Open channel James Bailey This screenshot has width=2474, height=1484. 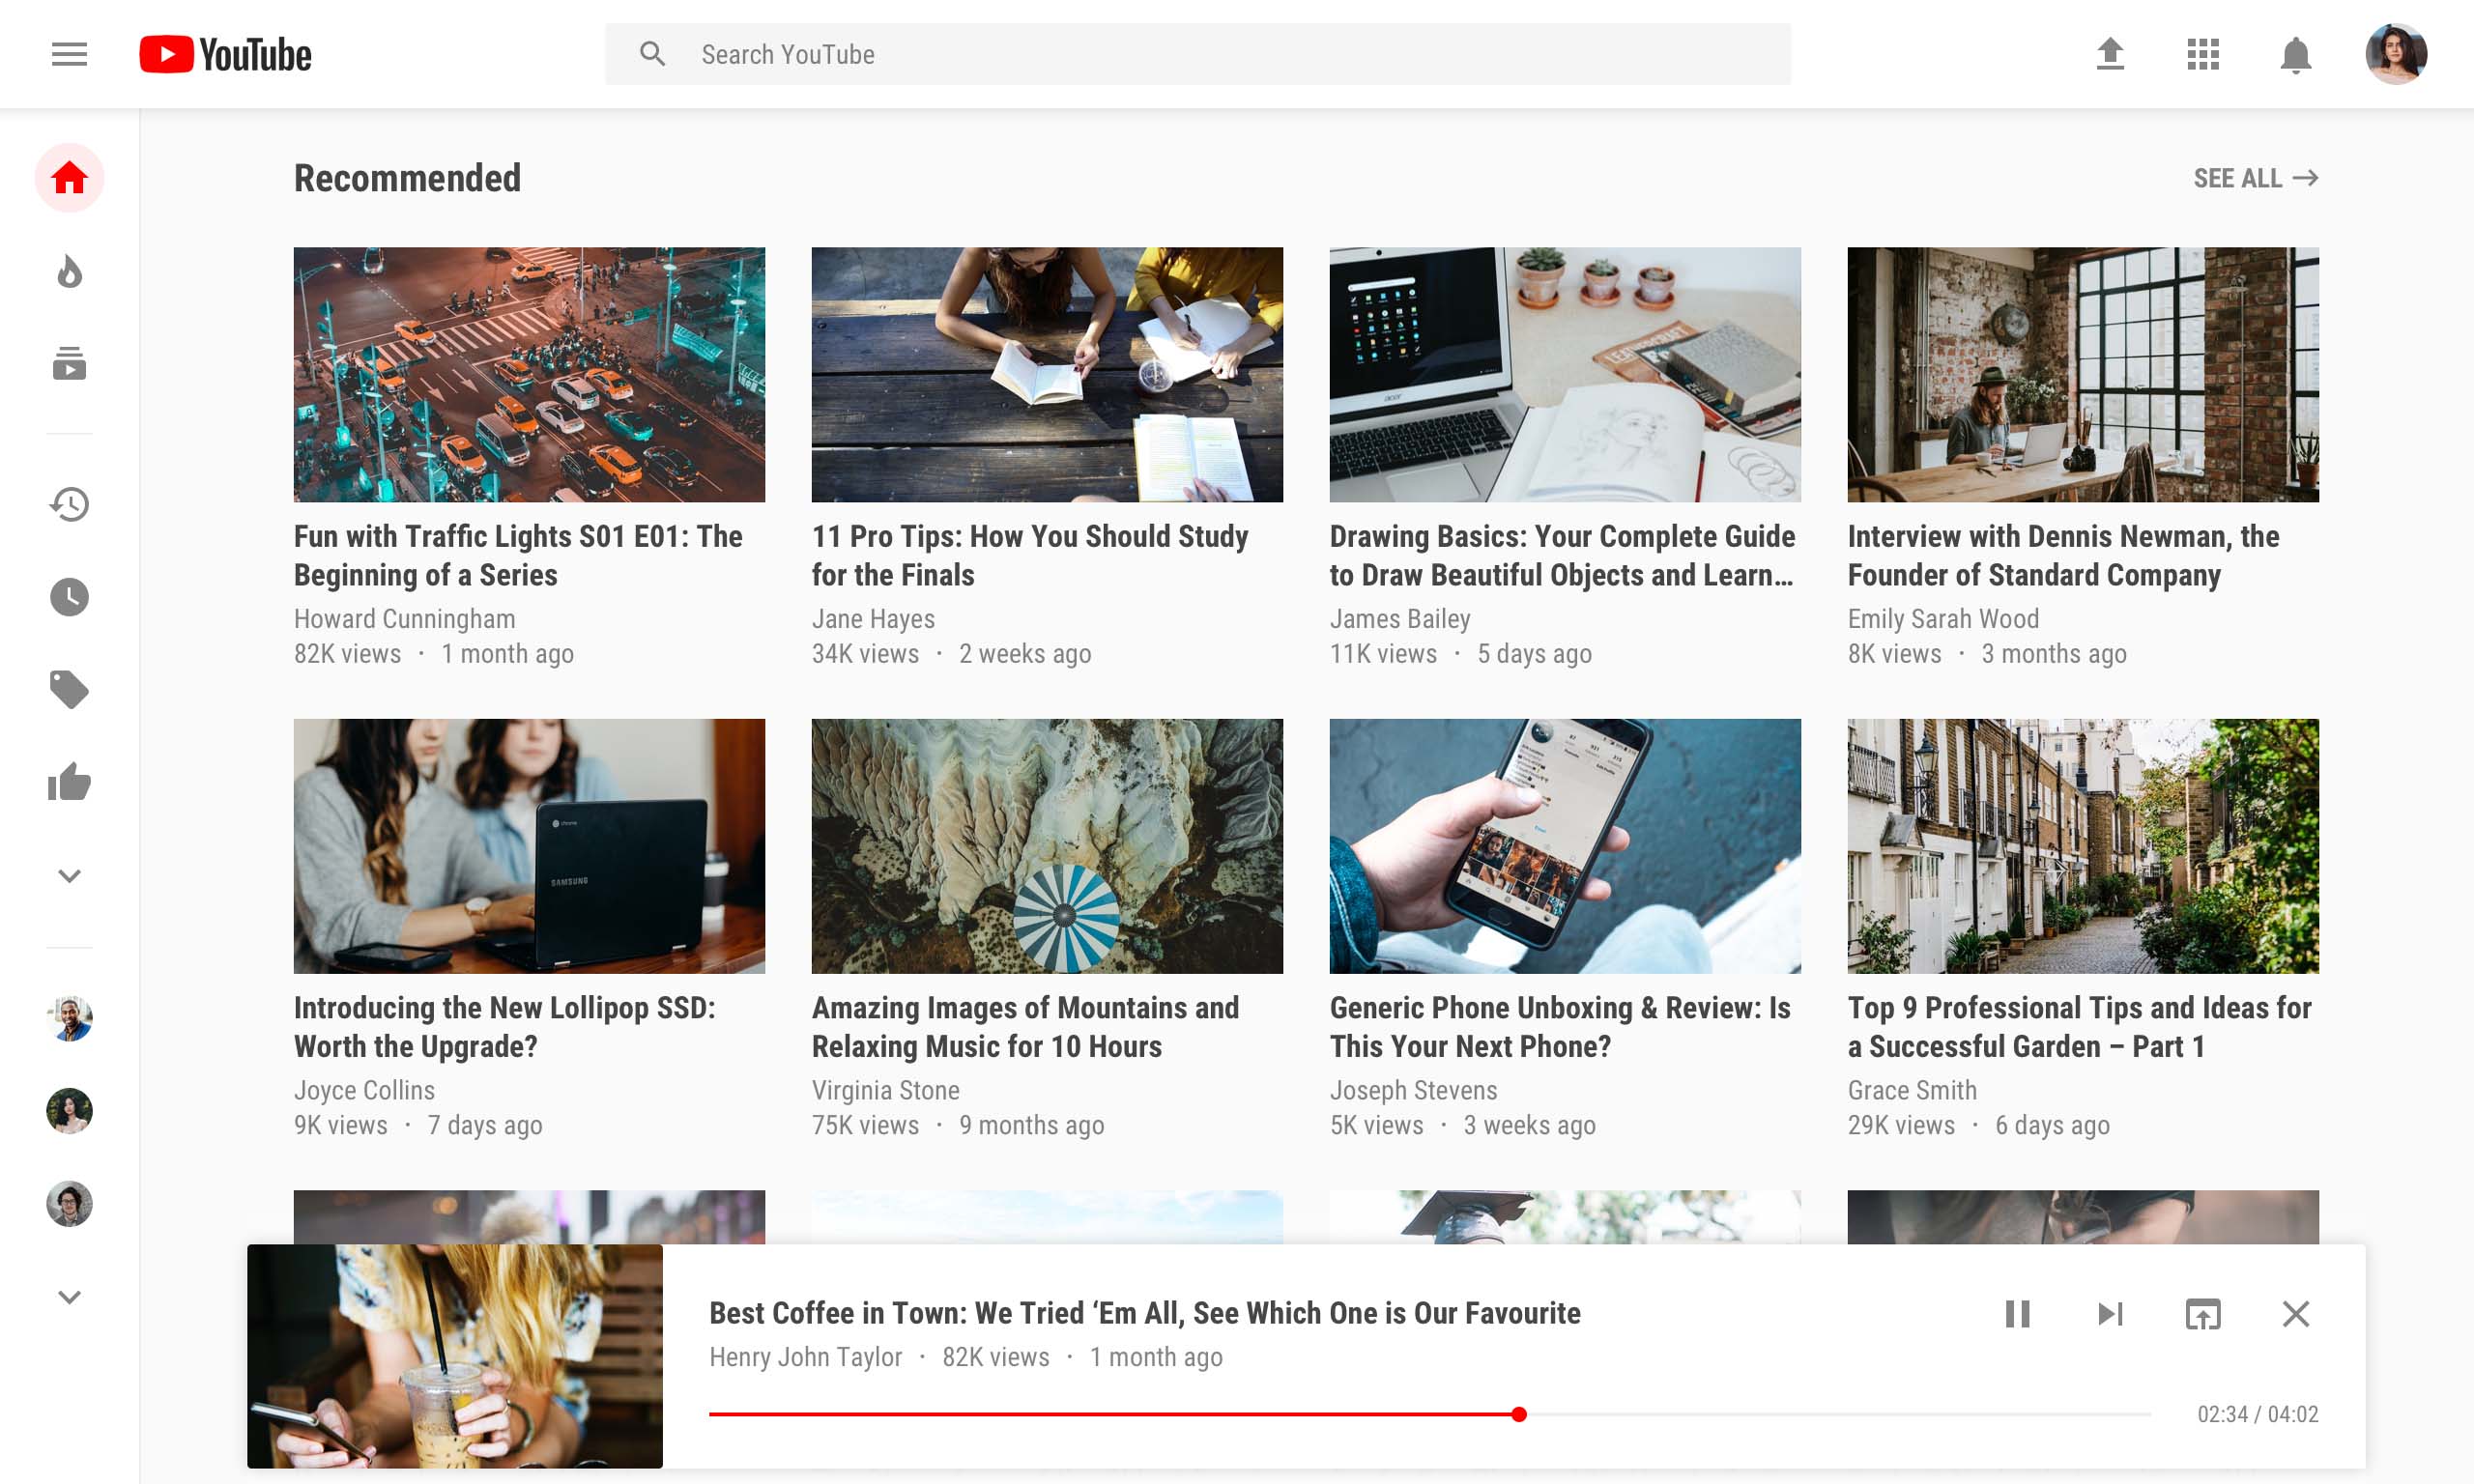tap(1400, 619)
